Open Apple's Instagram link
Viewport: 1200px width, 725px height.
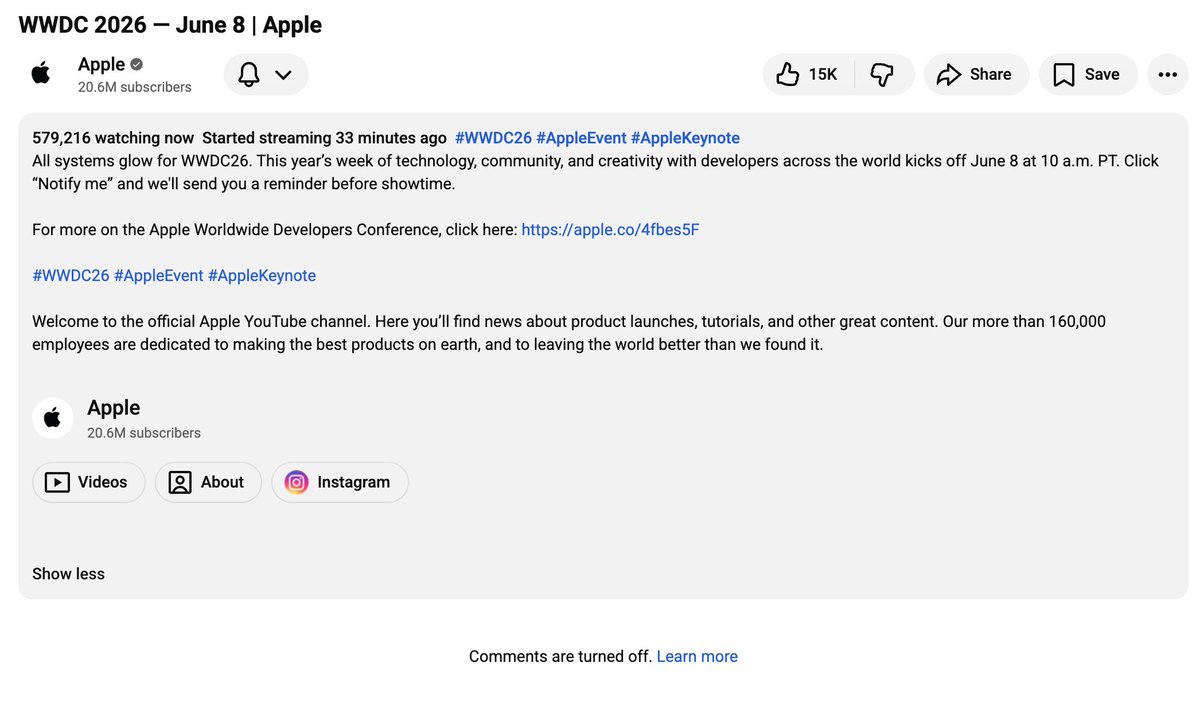point(340,482)
